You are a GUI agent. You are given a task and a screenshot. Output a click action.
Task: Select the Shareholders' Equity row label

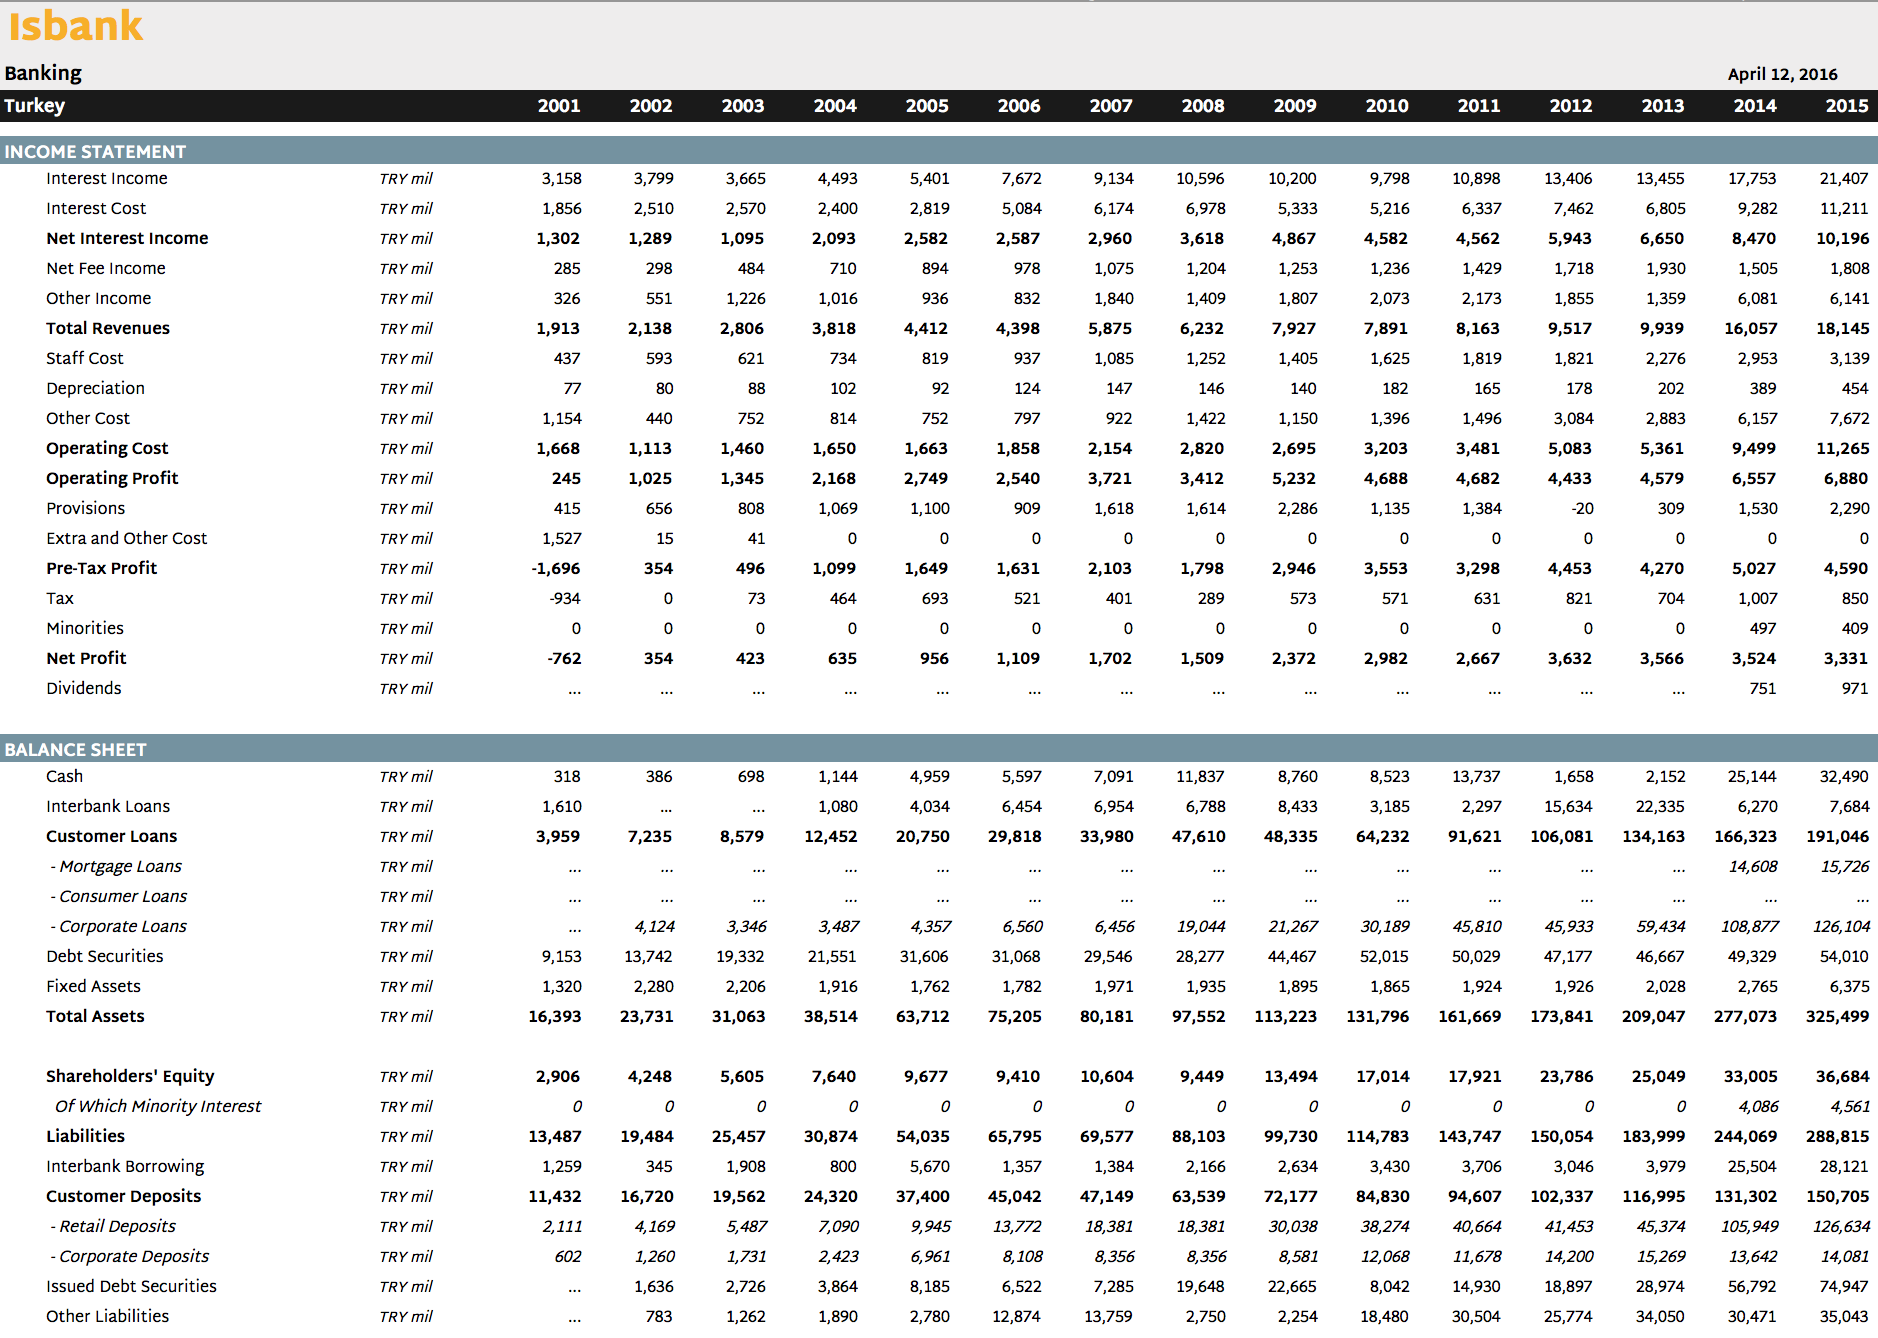(x=130, y=1076)
